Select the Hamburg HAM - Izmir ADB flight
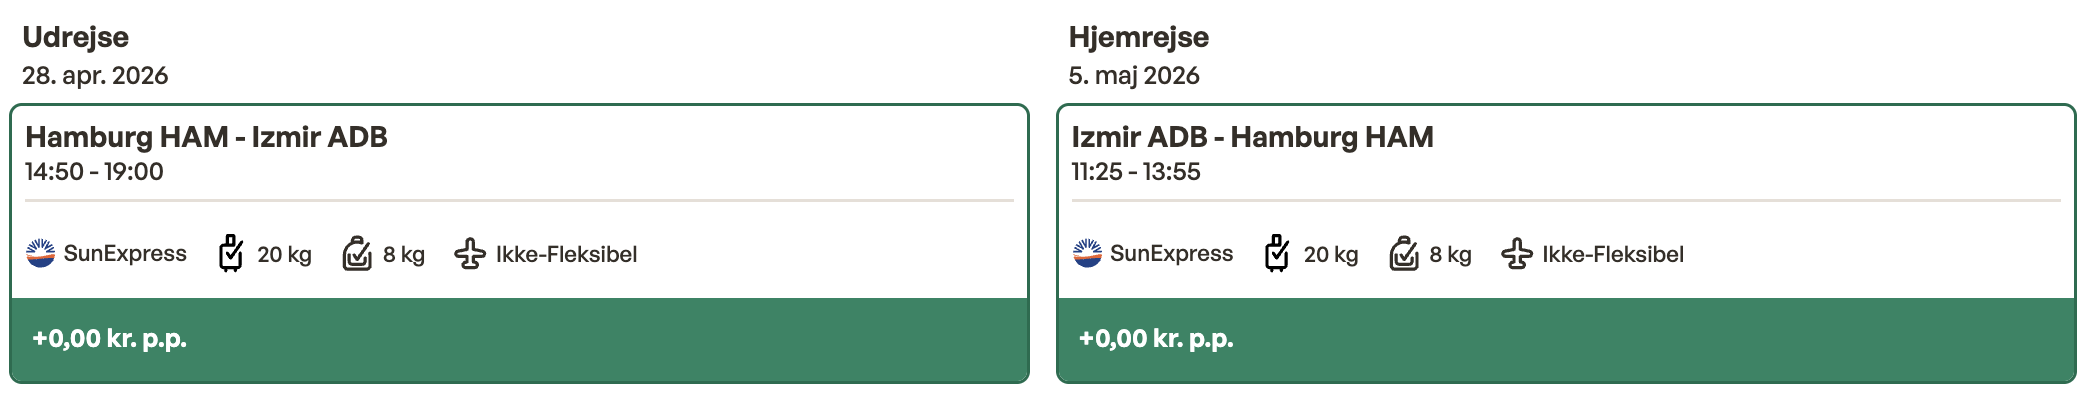Image resolution: width=2100 pixels, height=404 pixels. pyautogui.click(x=206, y=137)
